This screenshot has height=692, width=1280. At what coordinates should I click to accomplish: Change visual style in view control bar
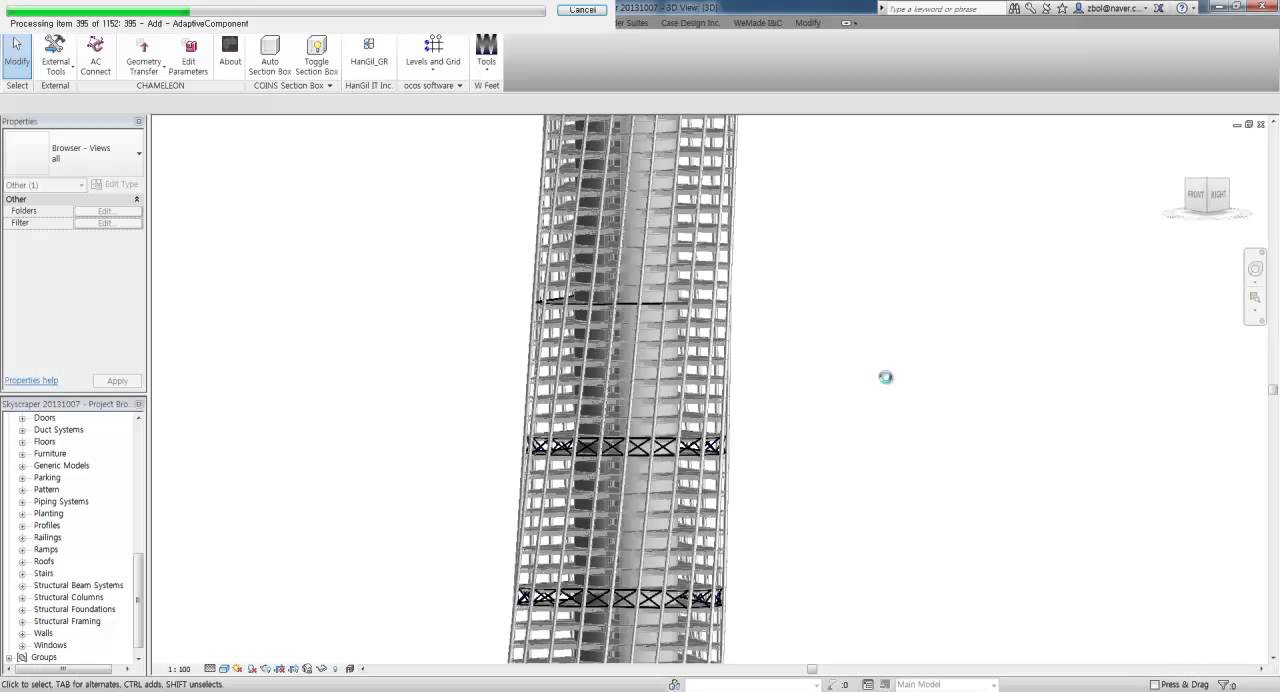pos(224,669)
